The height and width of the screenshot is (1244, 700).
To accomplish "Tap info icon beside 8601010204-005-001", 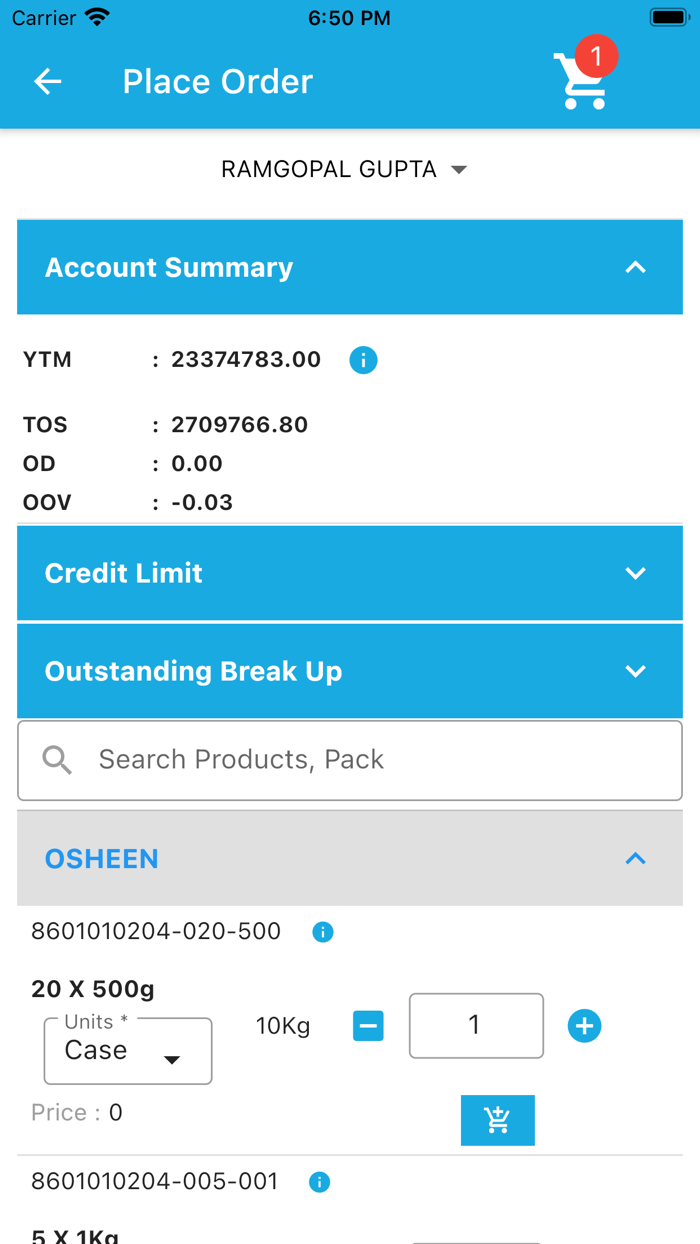I will point(319,1182).
